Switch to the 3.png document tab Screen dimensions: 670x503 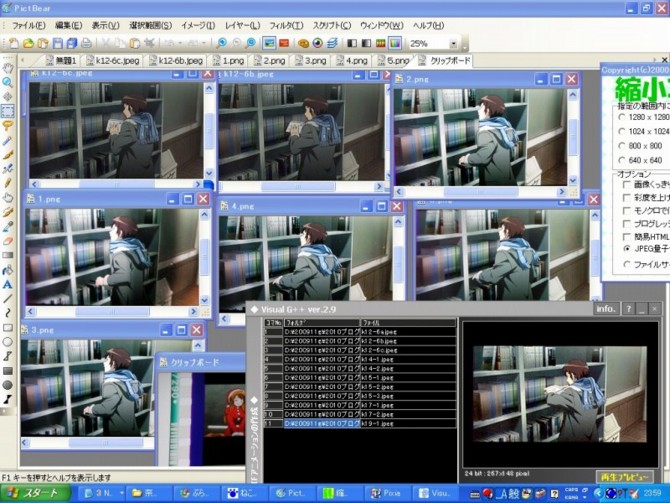(311, 61)
